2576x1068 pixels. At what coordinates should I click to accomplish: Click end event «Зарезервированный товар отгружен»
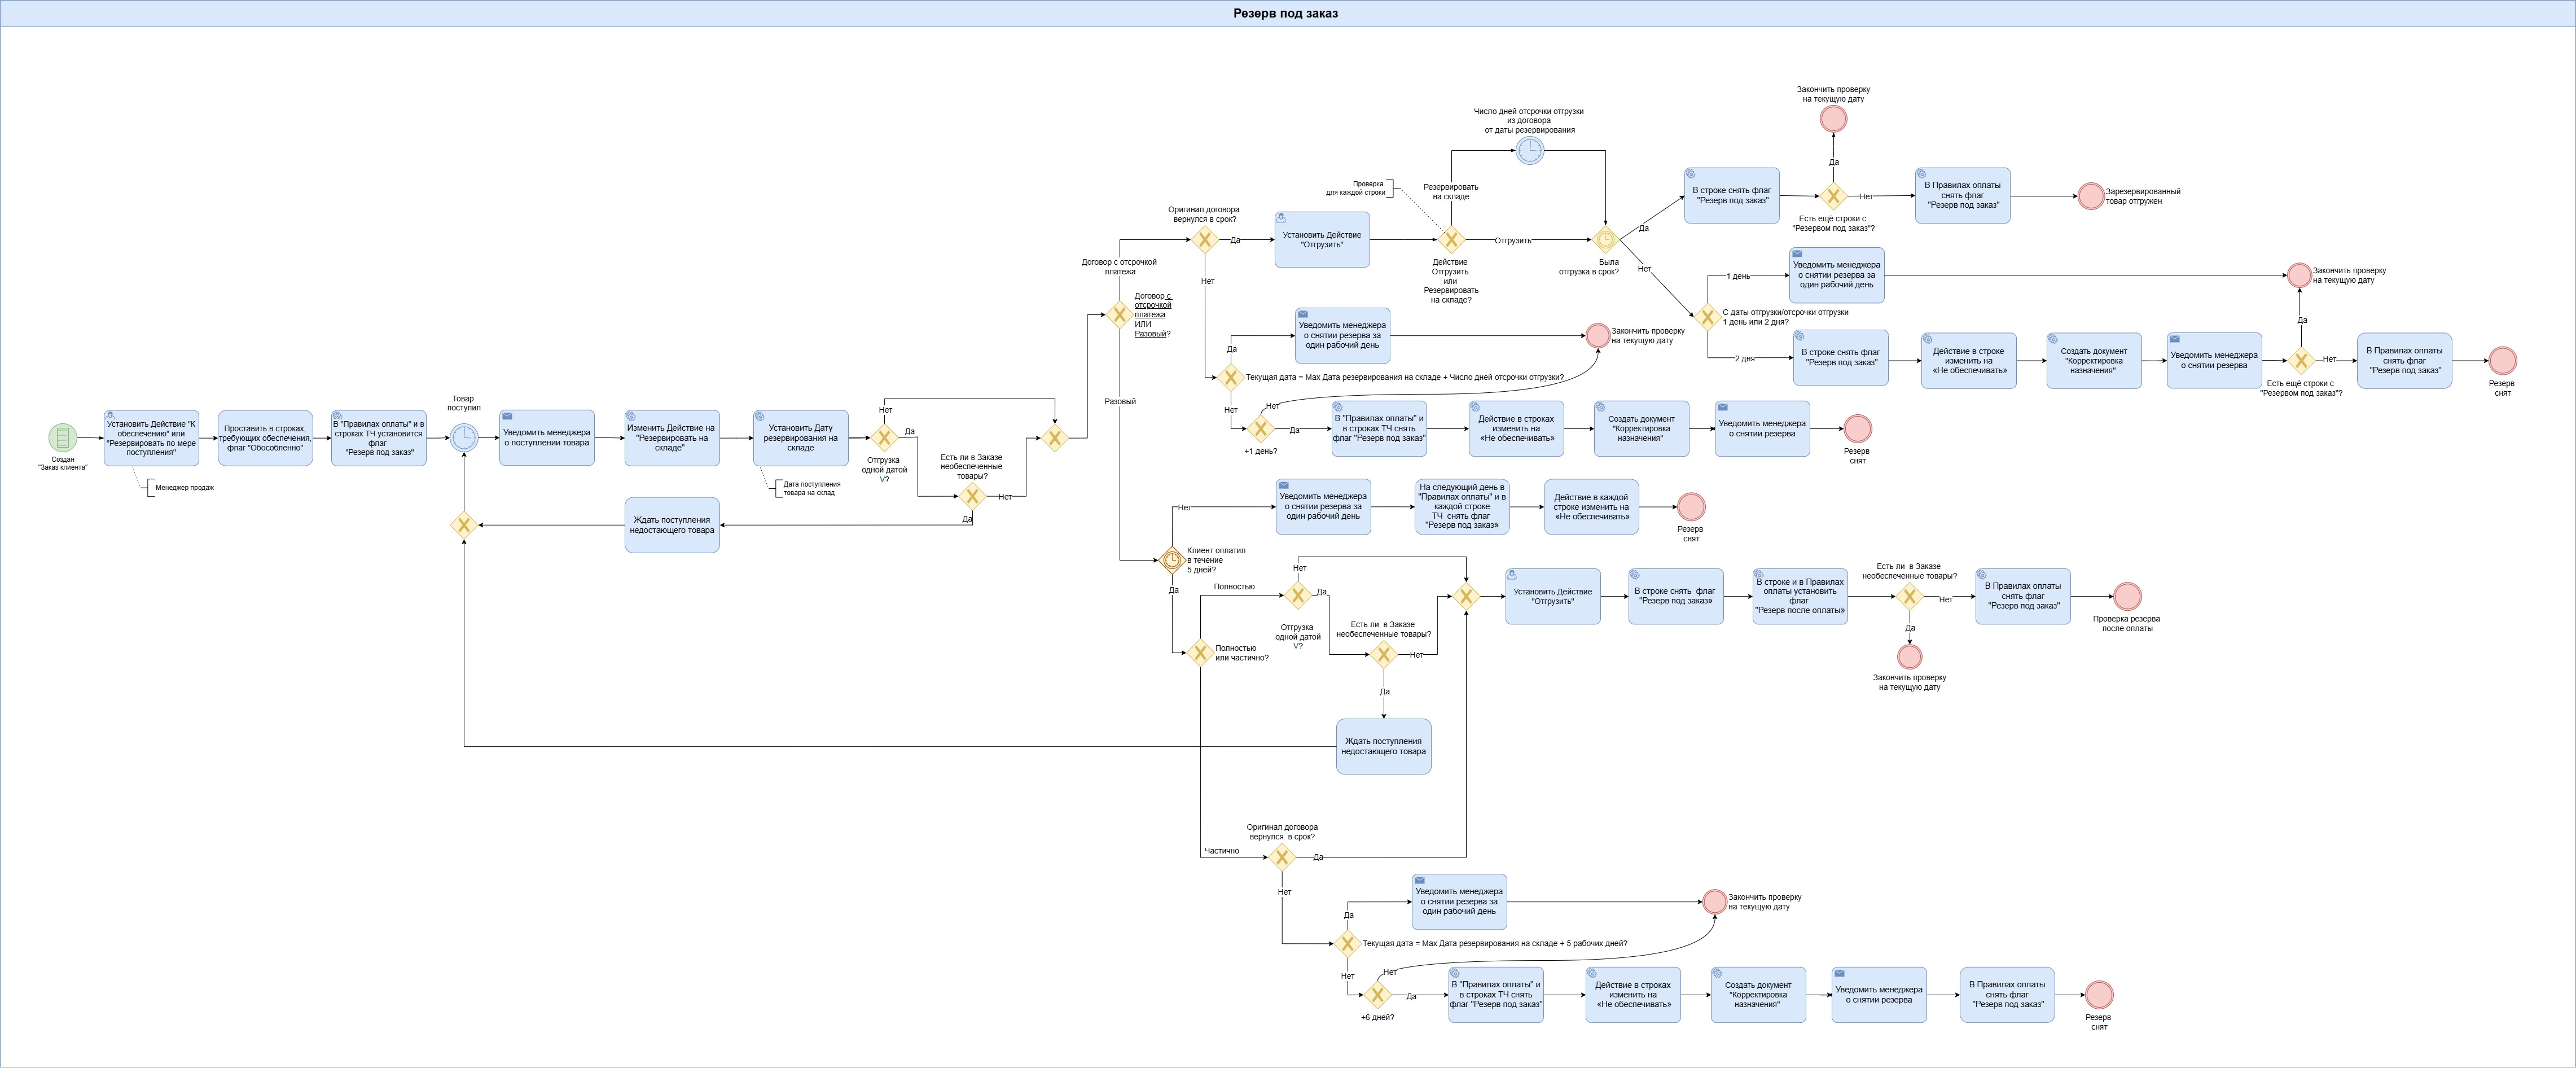[2091, 196]
